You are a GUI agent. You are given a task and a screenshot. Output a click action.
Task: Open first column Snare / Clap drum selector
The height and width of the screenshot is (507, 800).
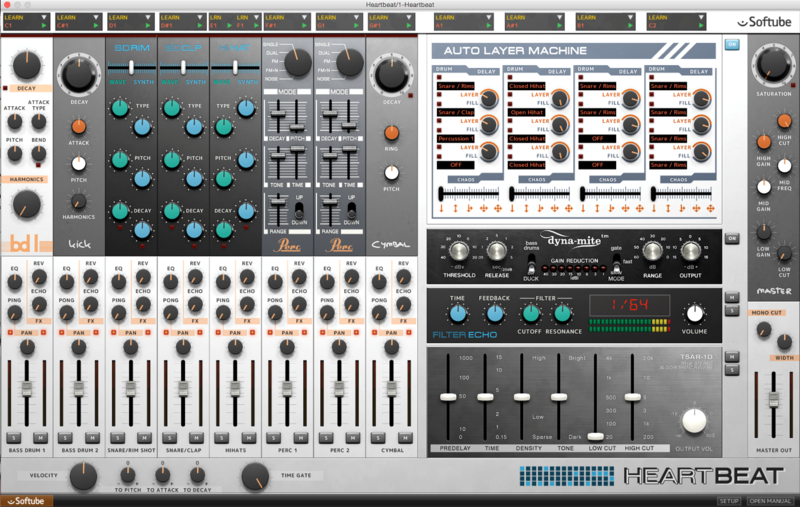(455, 112)
